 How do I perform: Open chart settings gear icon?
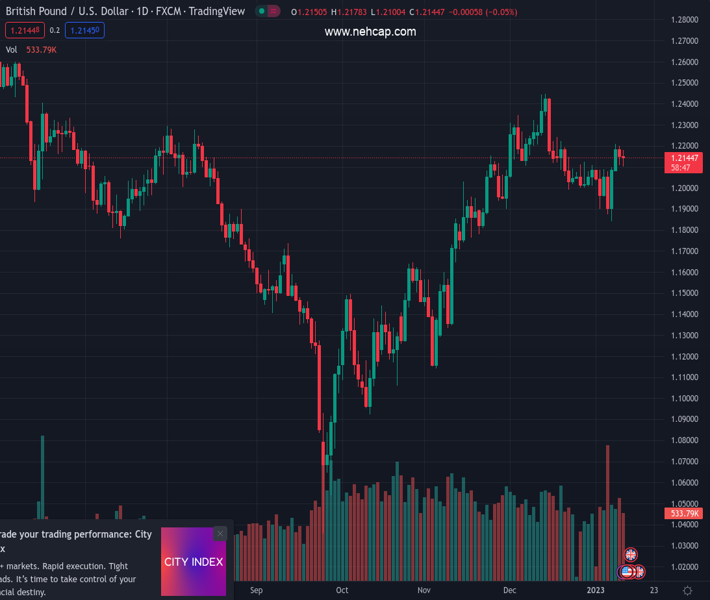click(688, 590)
